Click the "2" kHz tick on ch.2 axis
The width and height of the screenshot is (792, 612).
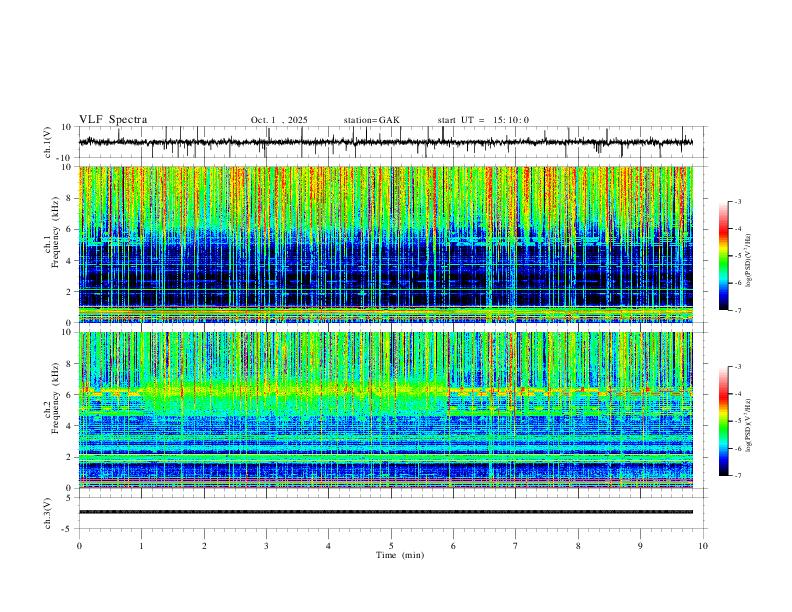click(x=69, y=457)
